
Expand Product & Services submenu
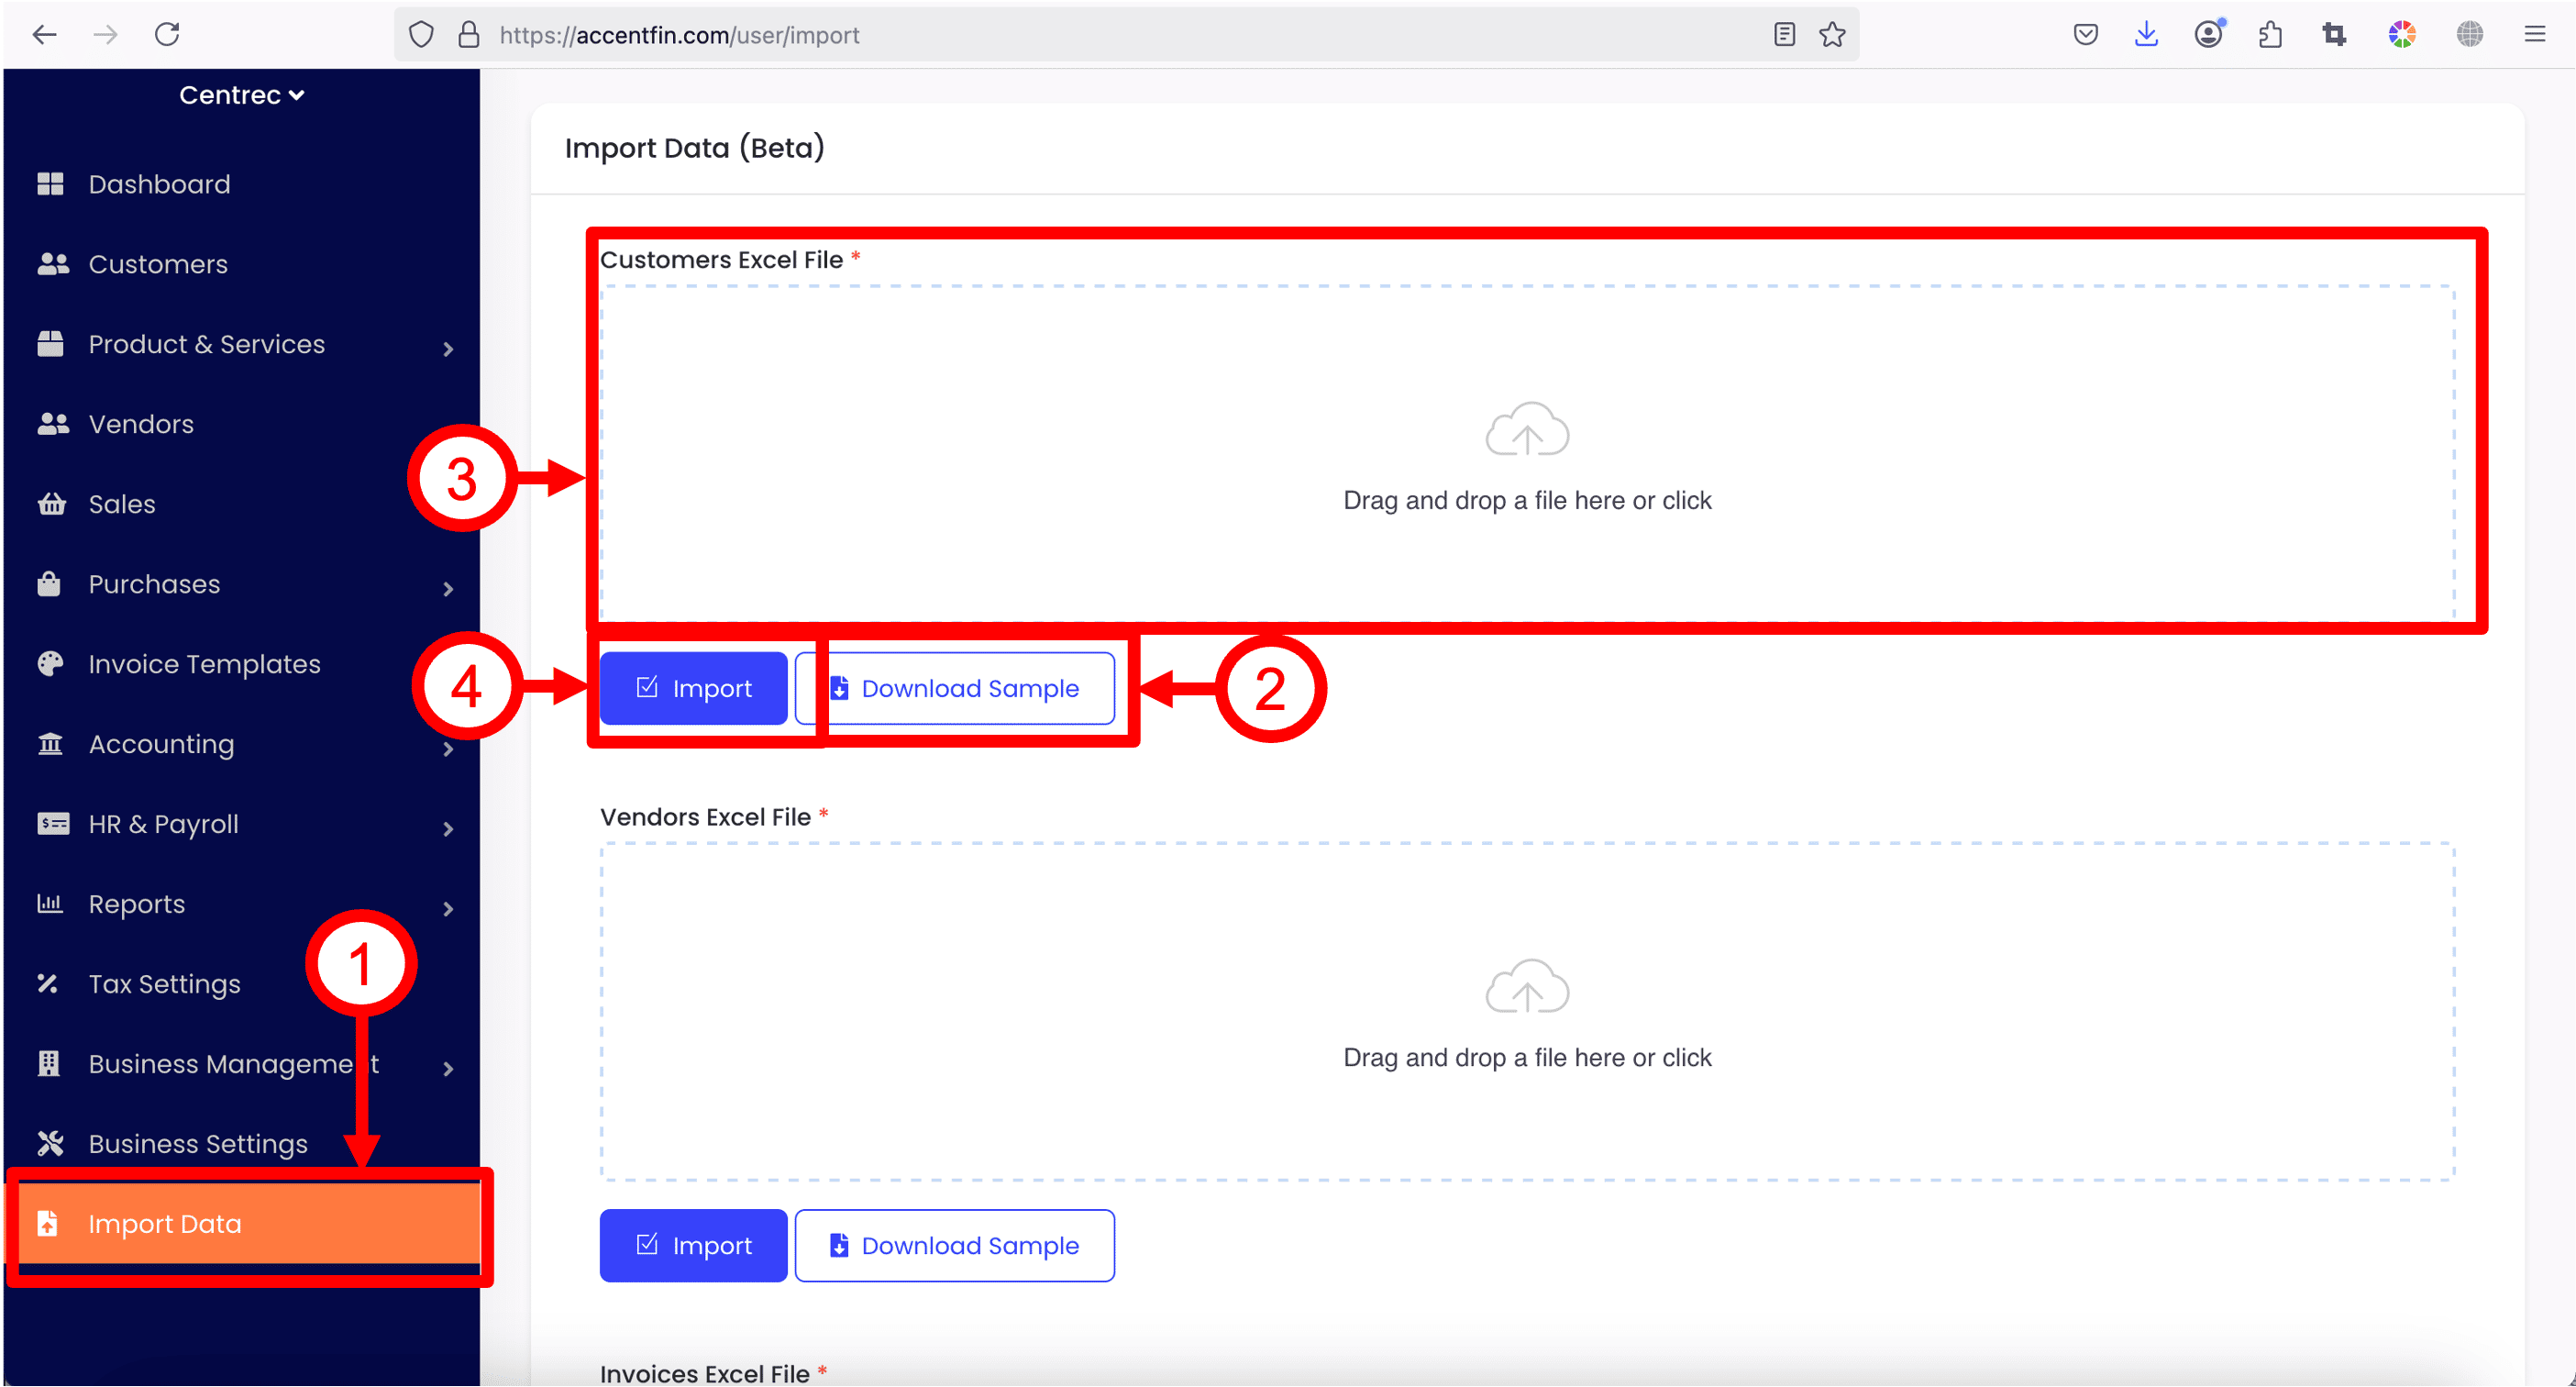point(448,349)
